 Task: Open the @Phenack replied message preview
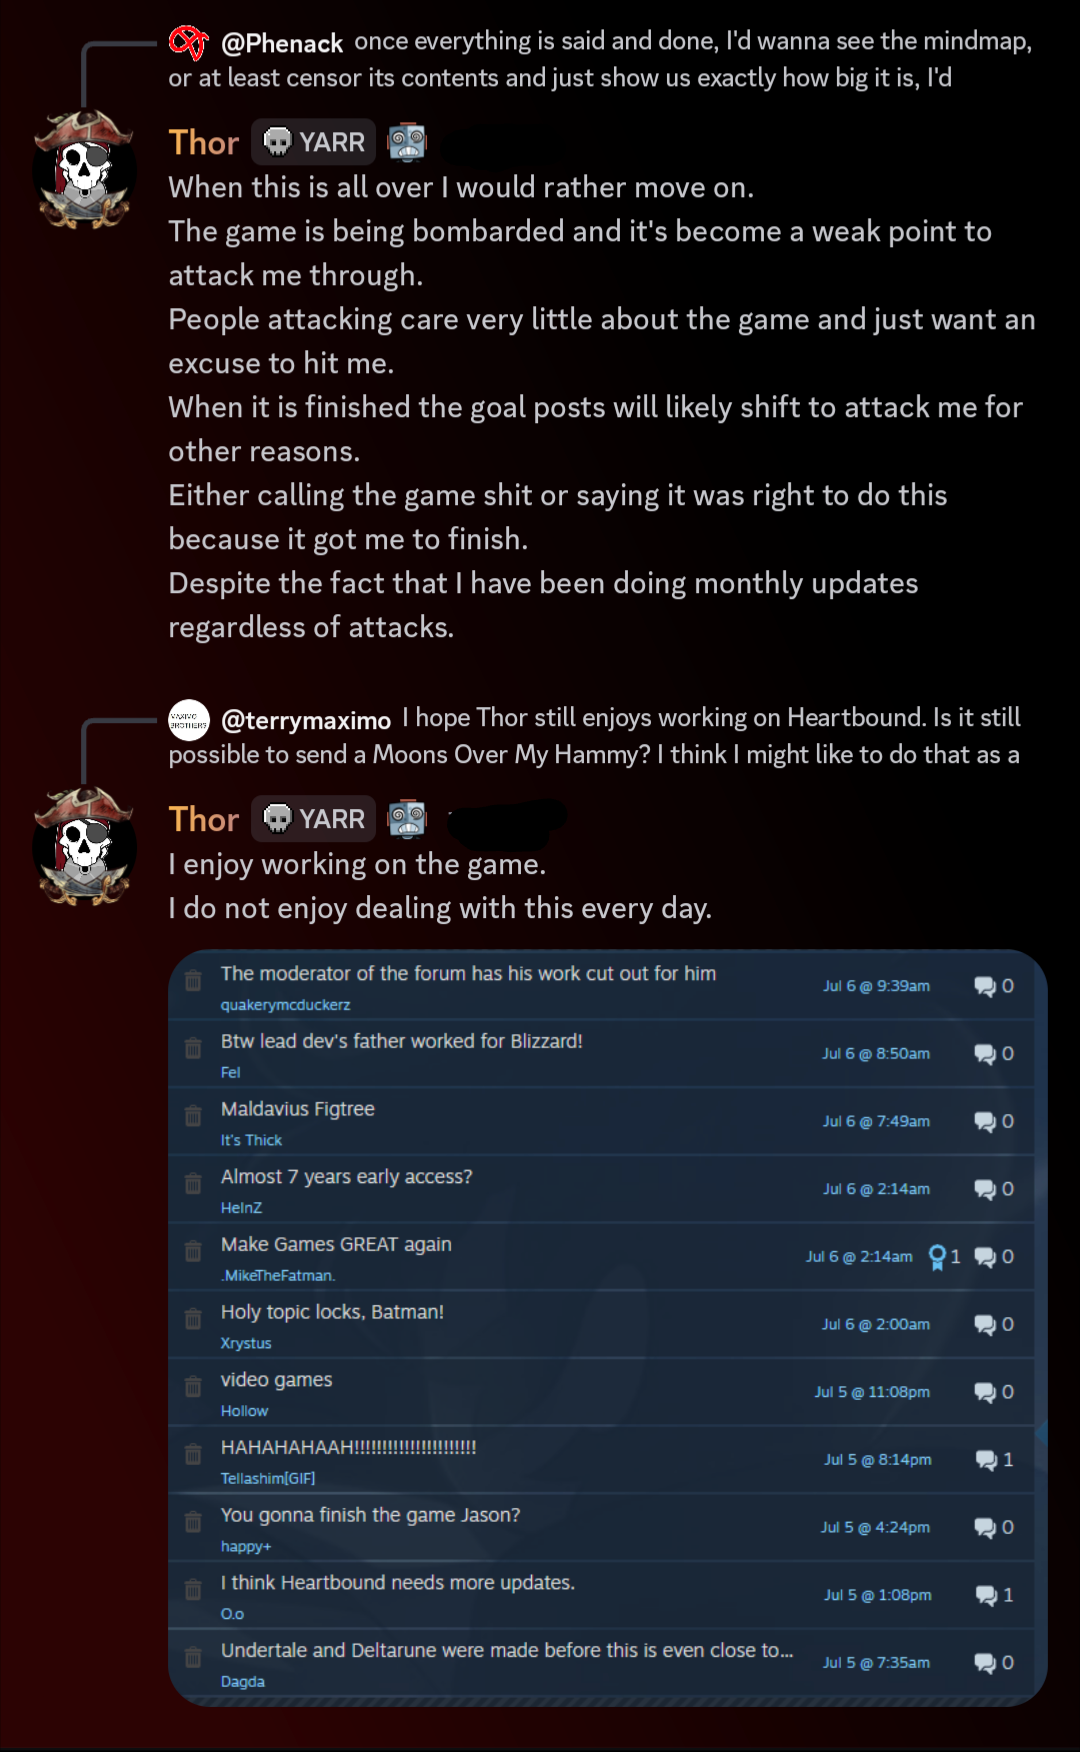[600, 59]
